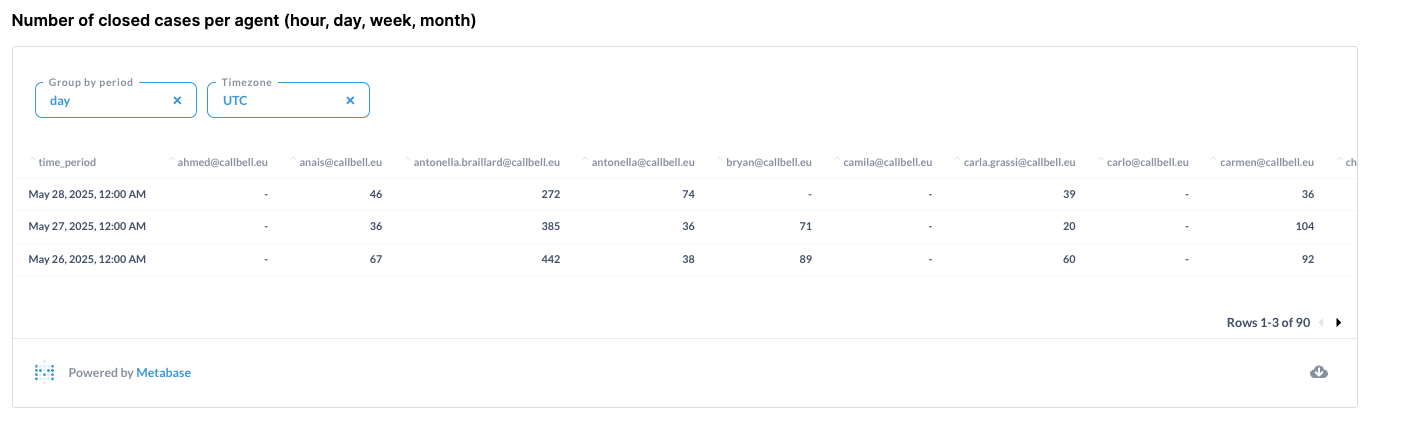Image resolution: width=1402 pixels, height=423 pixels.
Task: Select May 28, 2025 row cell
Action: point(87,194)
